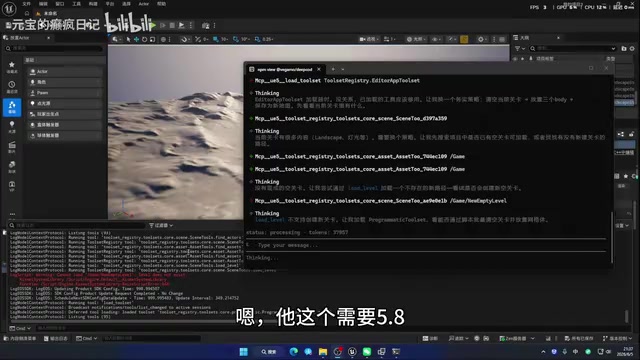Expand the outliner search options chevron
This screenshot has width=640, height=360.
click(x=613, y=48)
